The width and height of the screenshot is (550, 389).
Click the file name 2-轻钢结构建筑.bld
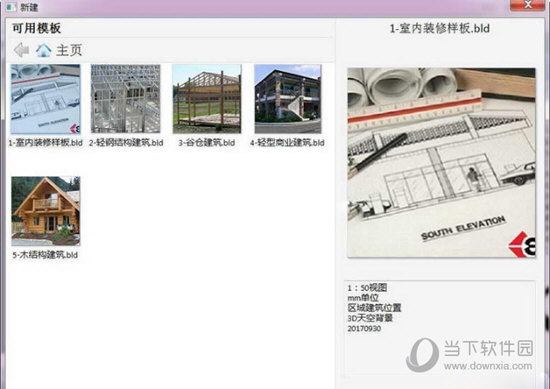[x=126, y=143]
